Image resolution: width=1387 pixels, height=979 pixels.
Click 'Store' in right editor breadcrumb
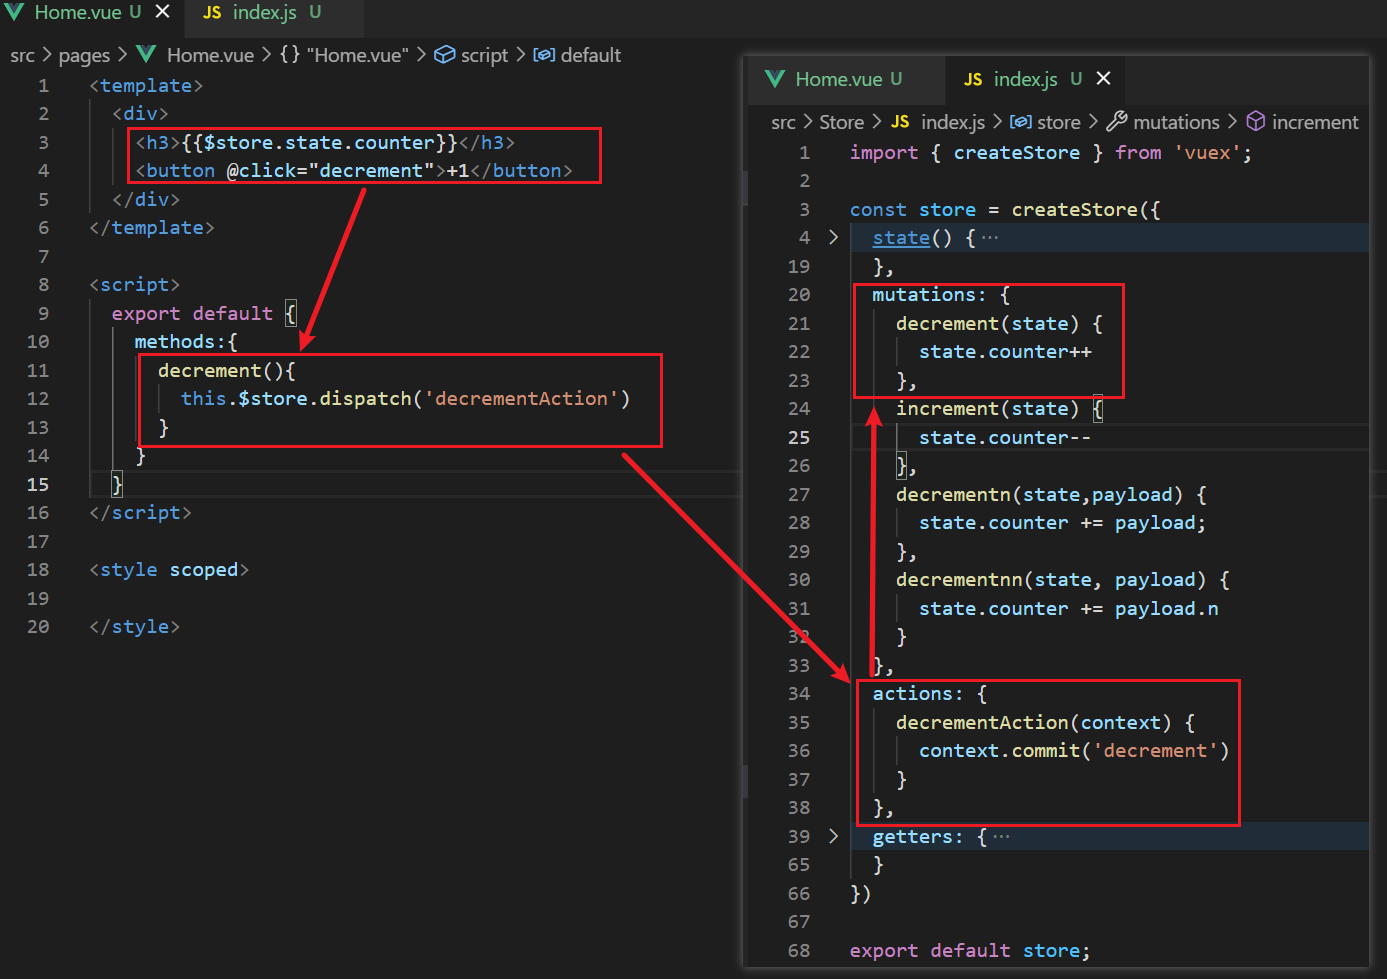[841, 122]
